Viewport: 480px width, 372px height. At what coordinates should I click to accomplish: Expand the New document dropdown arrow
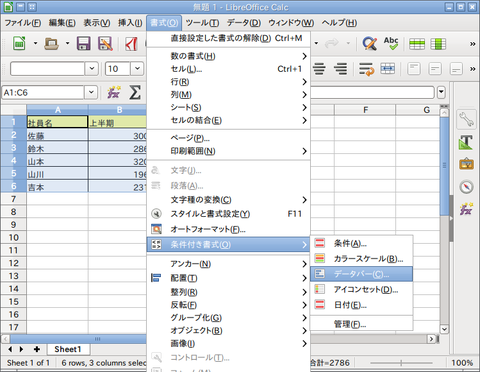(x=35, y=43)
